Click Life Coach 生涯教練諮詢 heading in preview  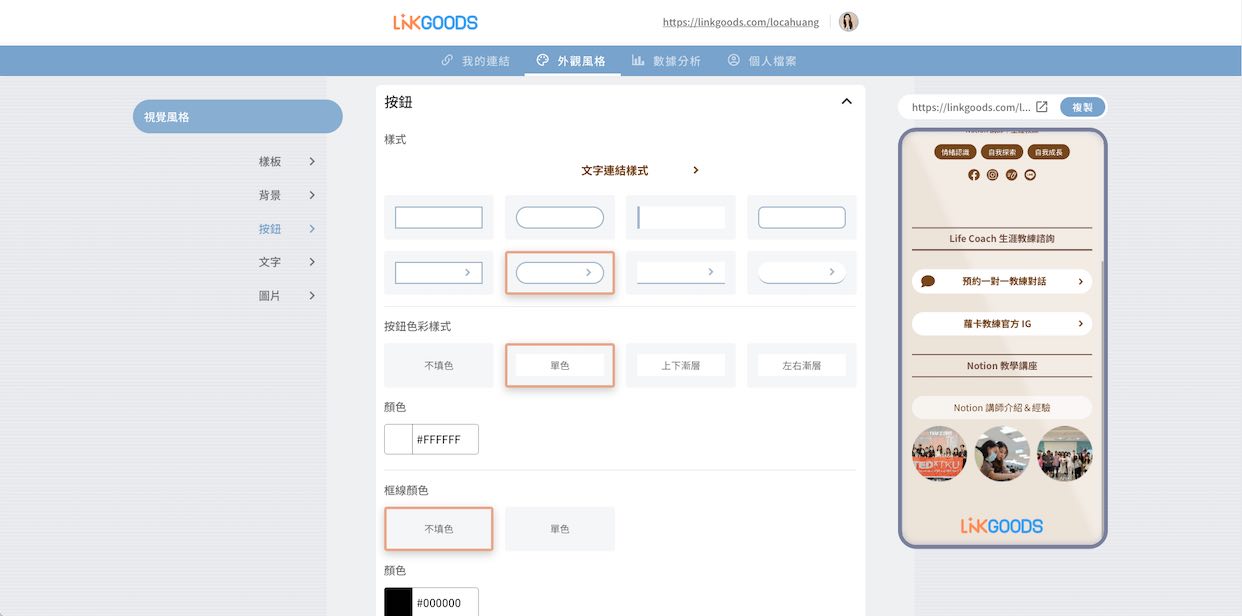point(1002,239)
